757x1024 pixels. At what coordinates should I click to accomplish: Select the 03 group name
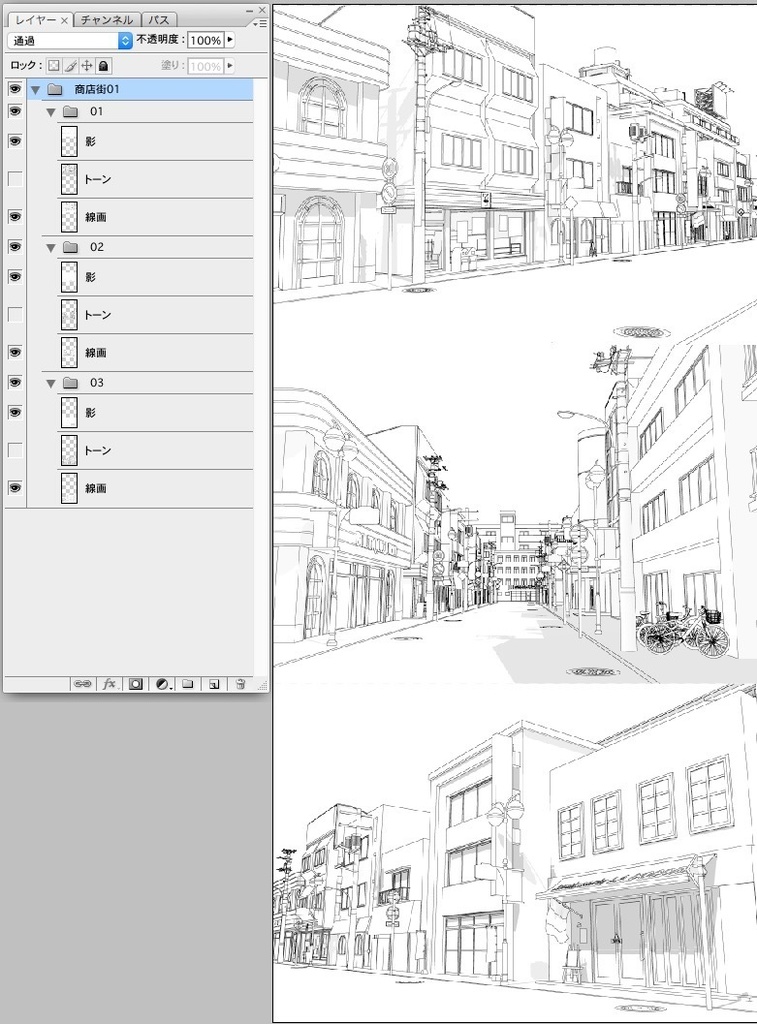[x=97, y=383]
